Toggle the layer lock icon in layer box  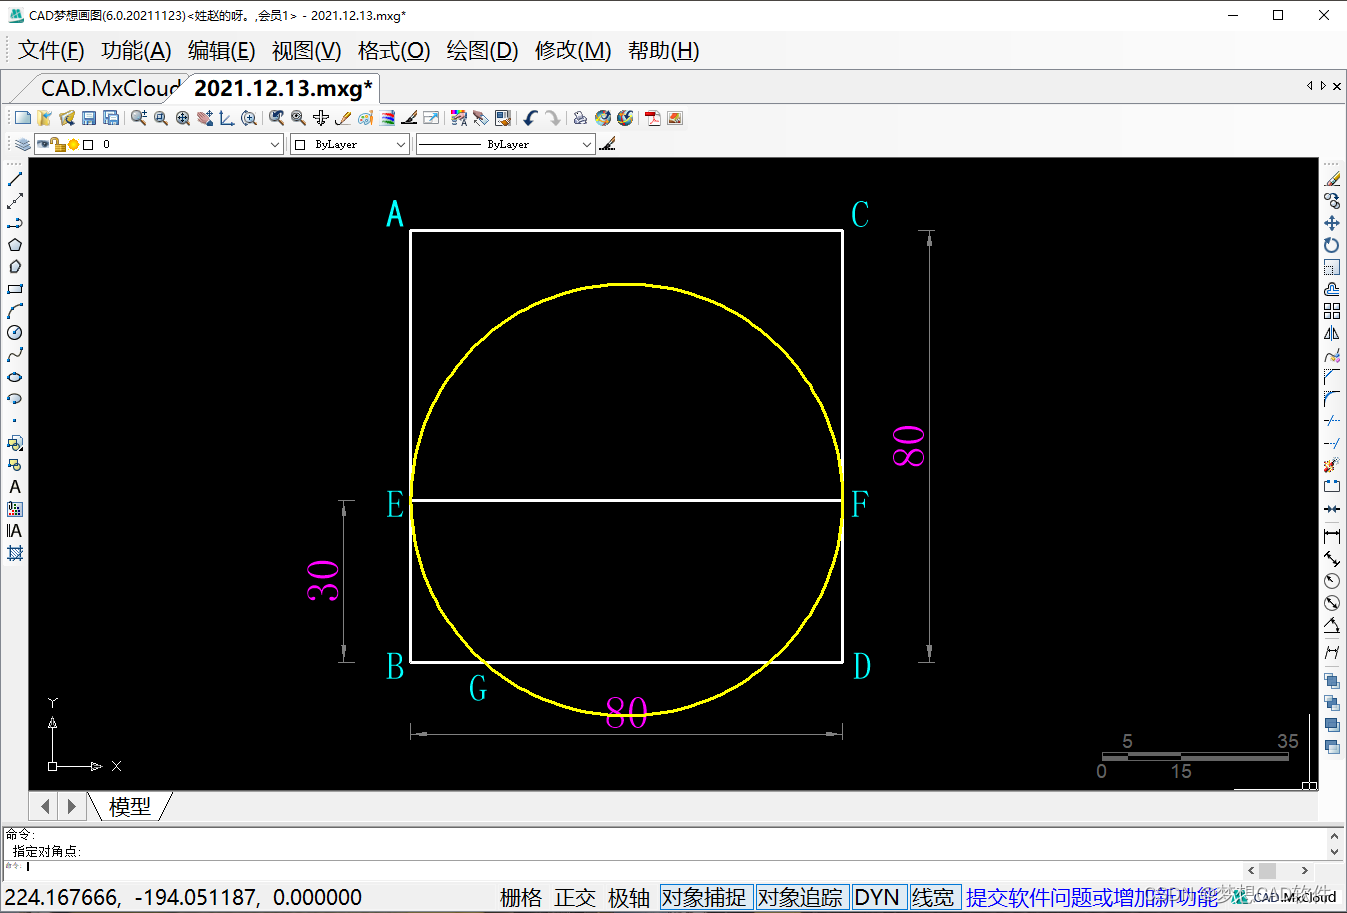(58, 144)
